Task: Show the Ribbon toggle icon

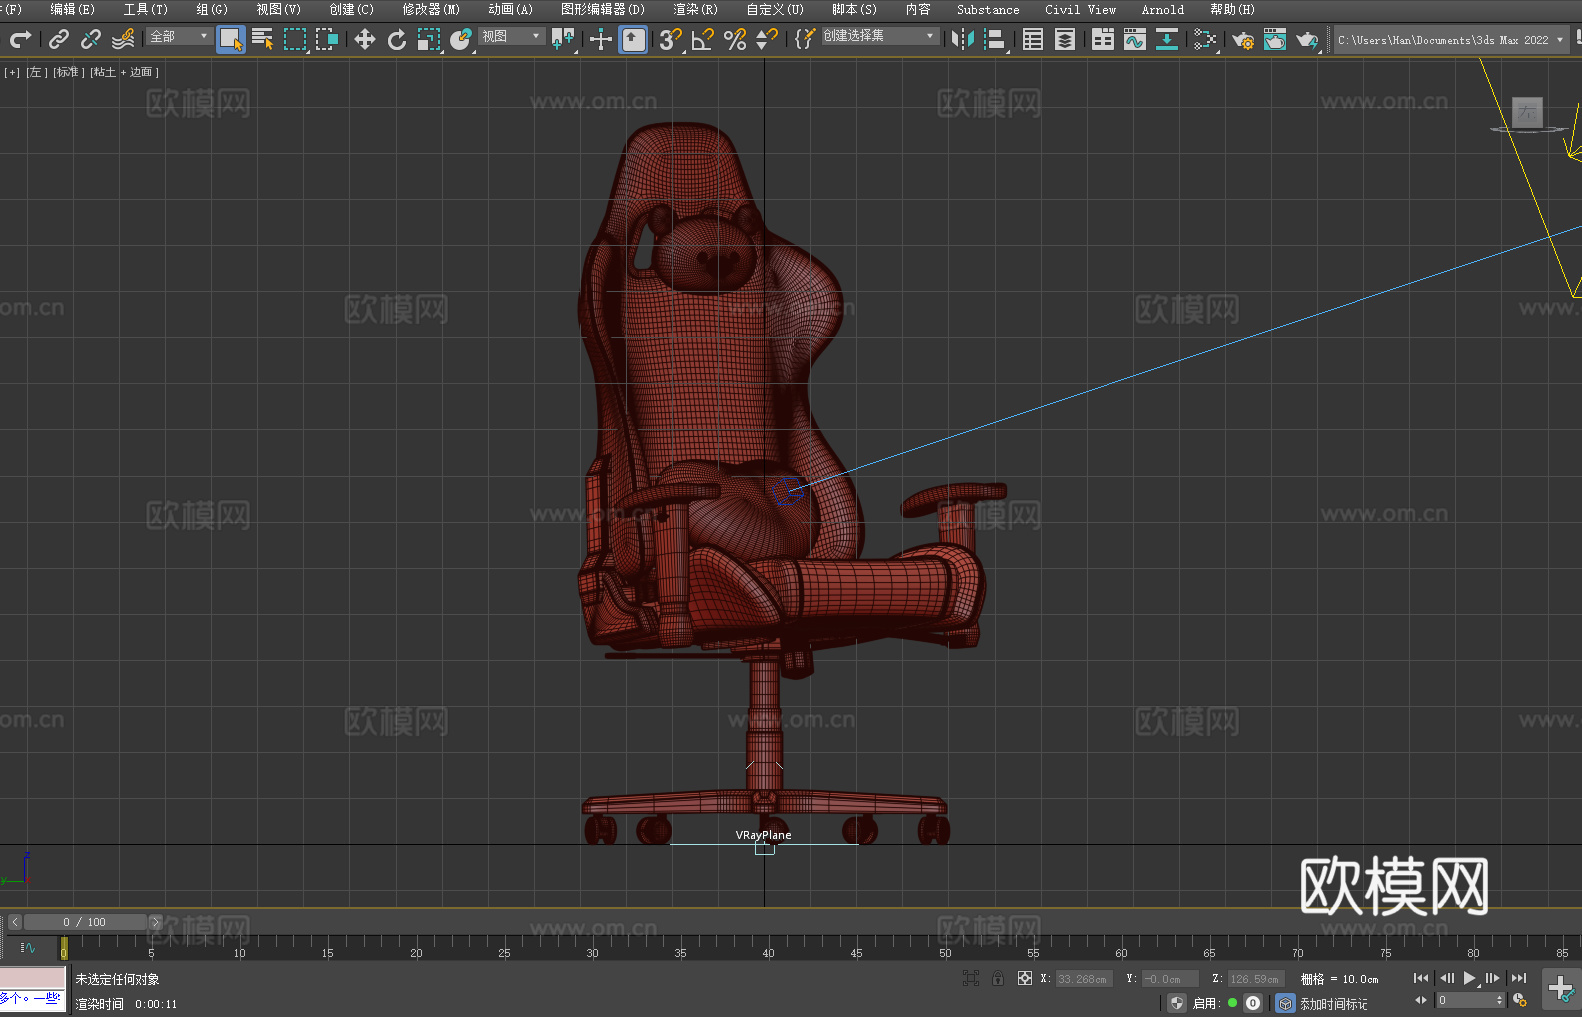Action: (x=1103, y=39)
